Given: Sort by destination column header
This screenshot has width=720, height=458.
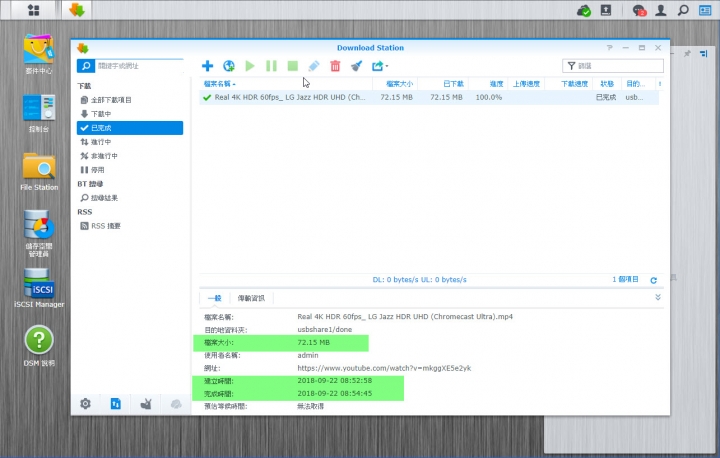Looking at the screenshot, I should coord(638,84).
